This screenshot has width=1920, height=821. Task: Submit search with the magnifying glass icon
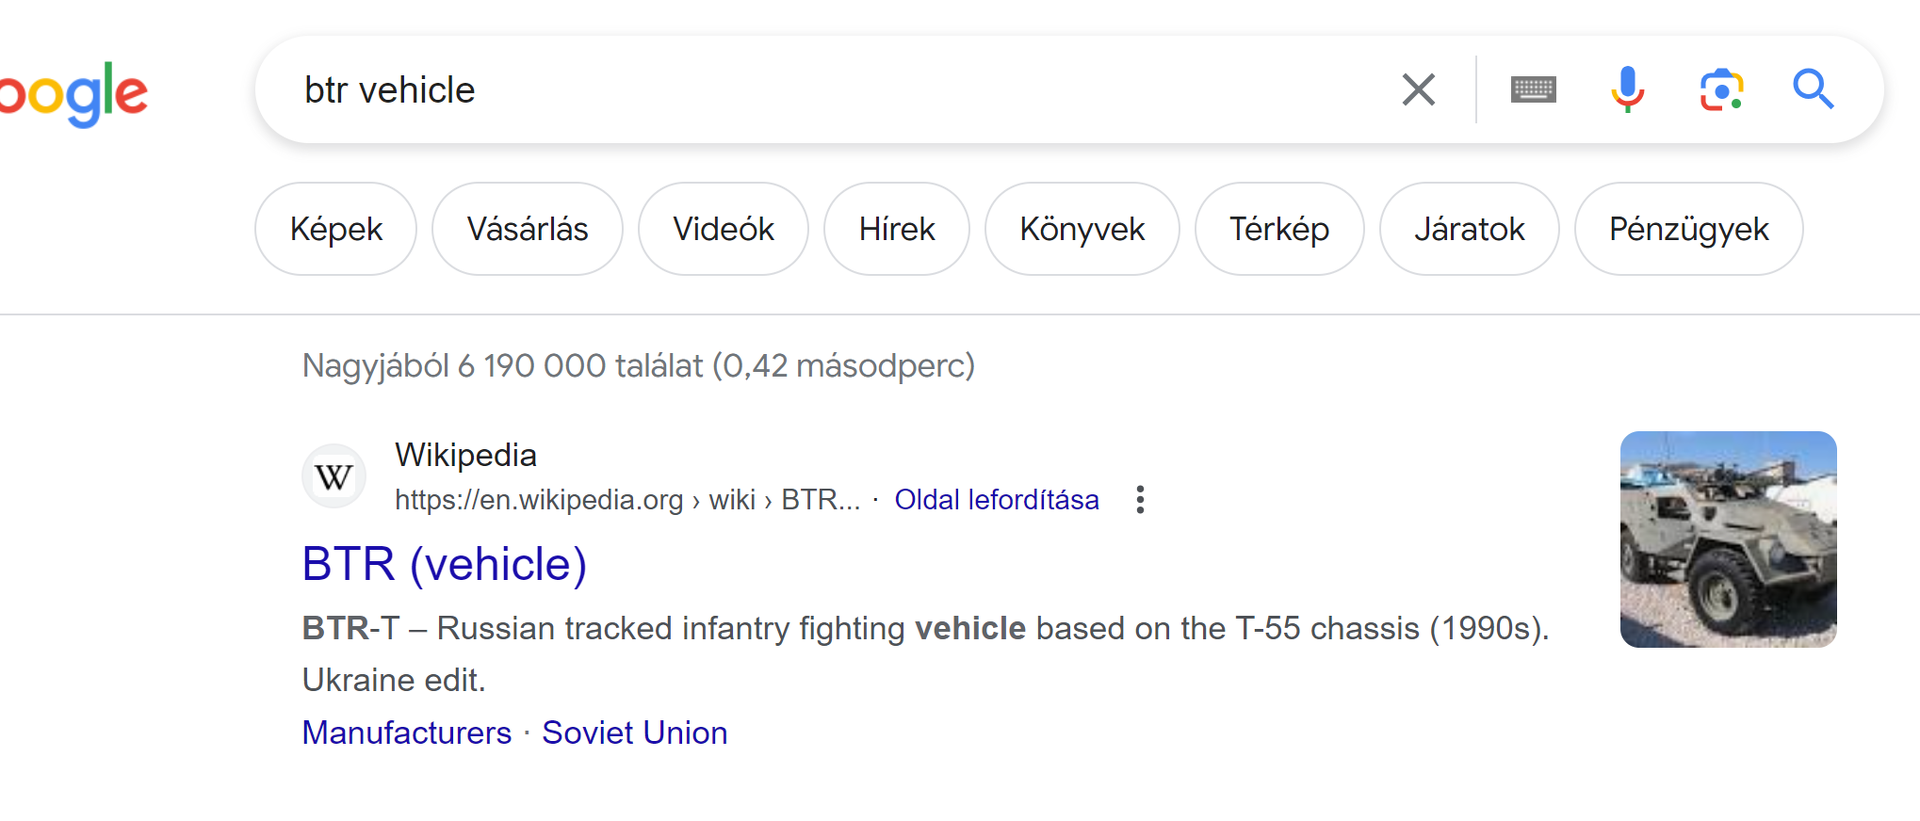point(1812,90)
